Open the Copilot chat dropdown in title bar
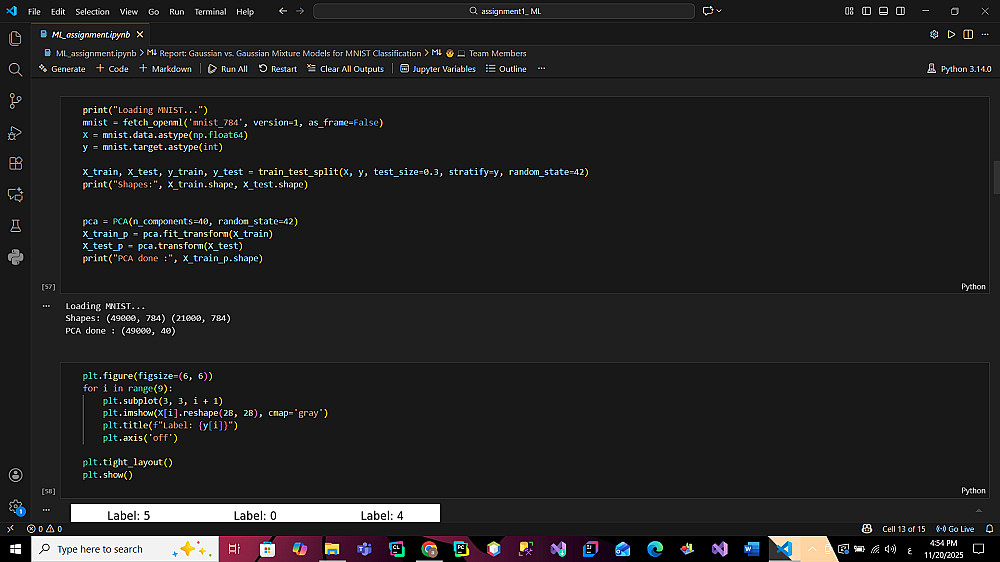This screenshot has height=562, width=1000. pos(719,11)
